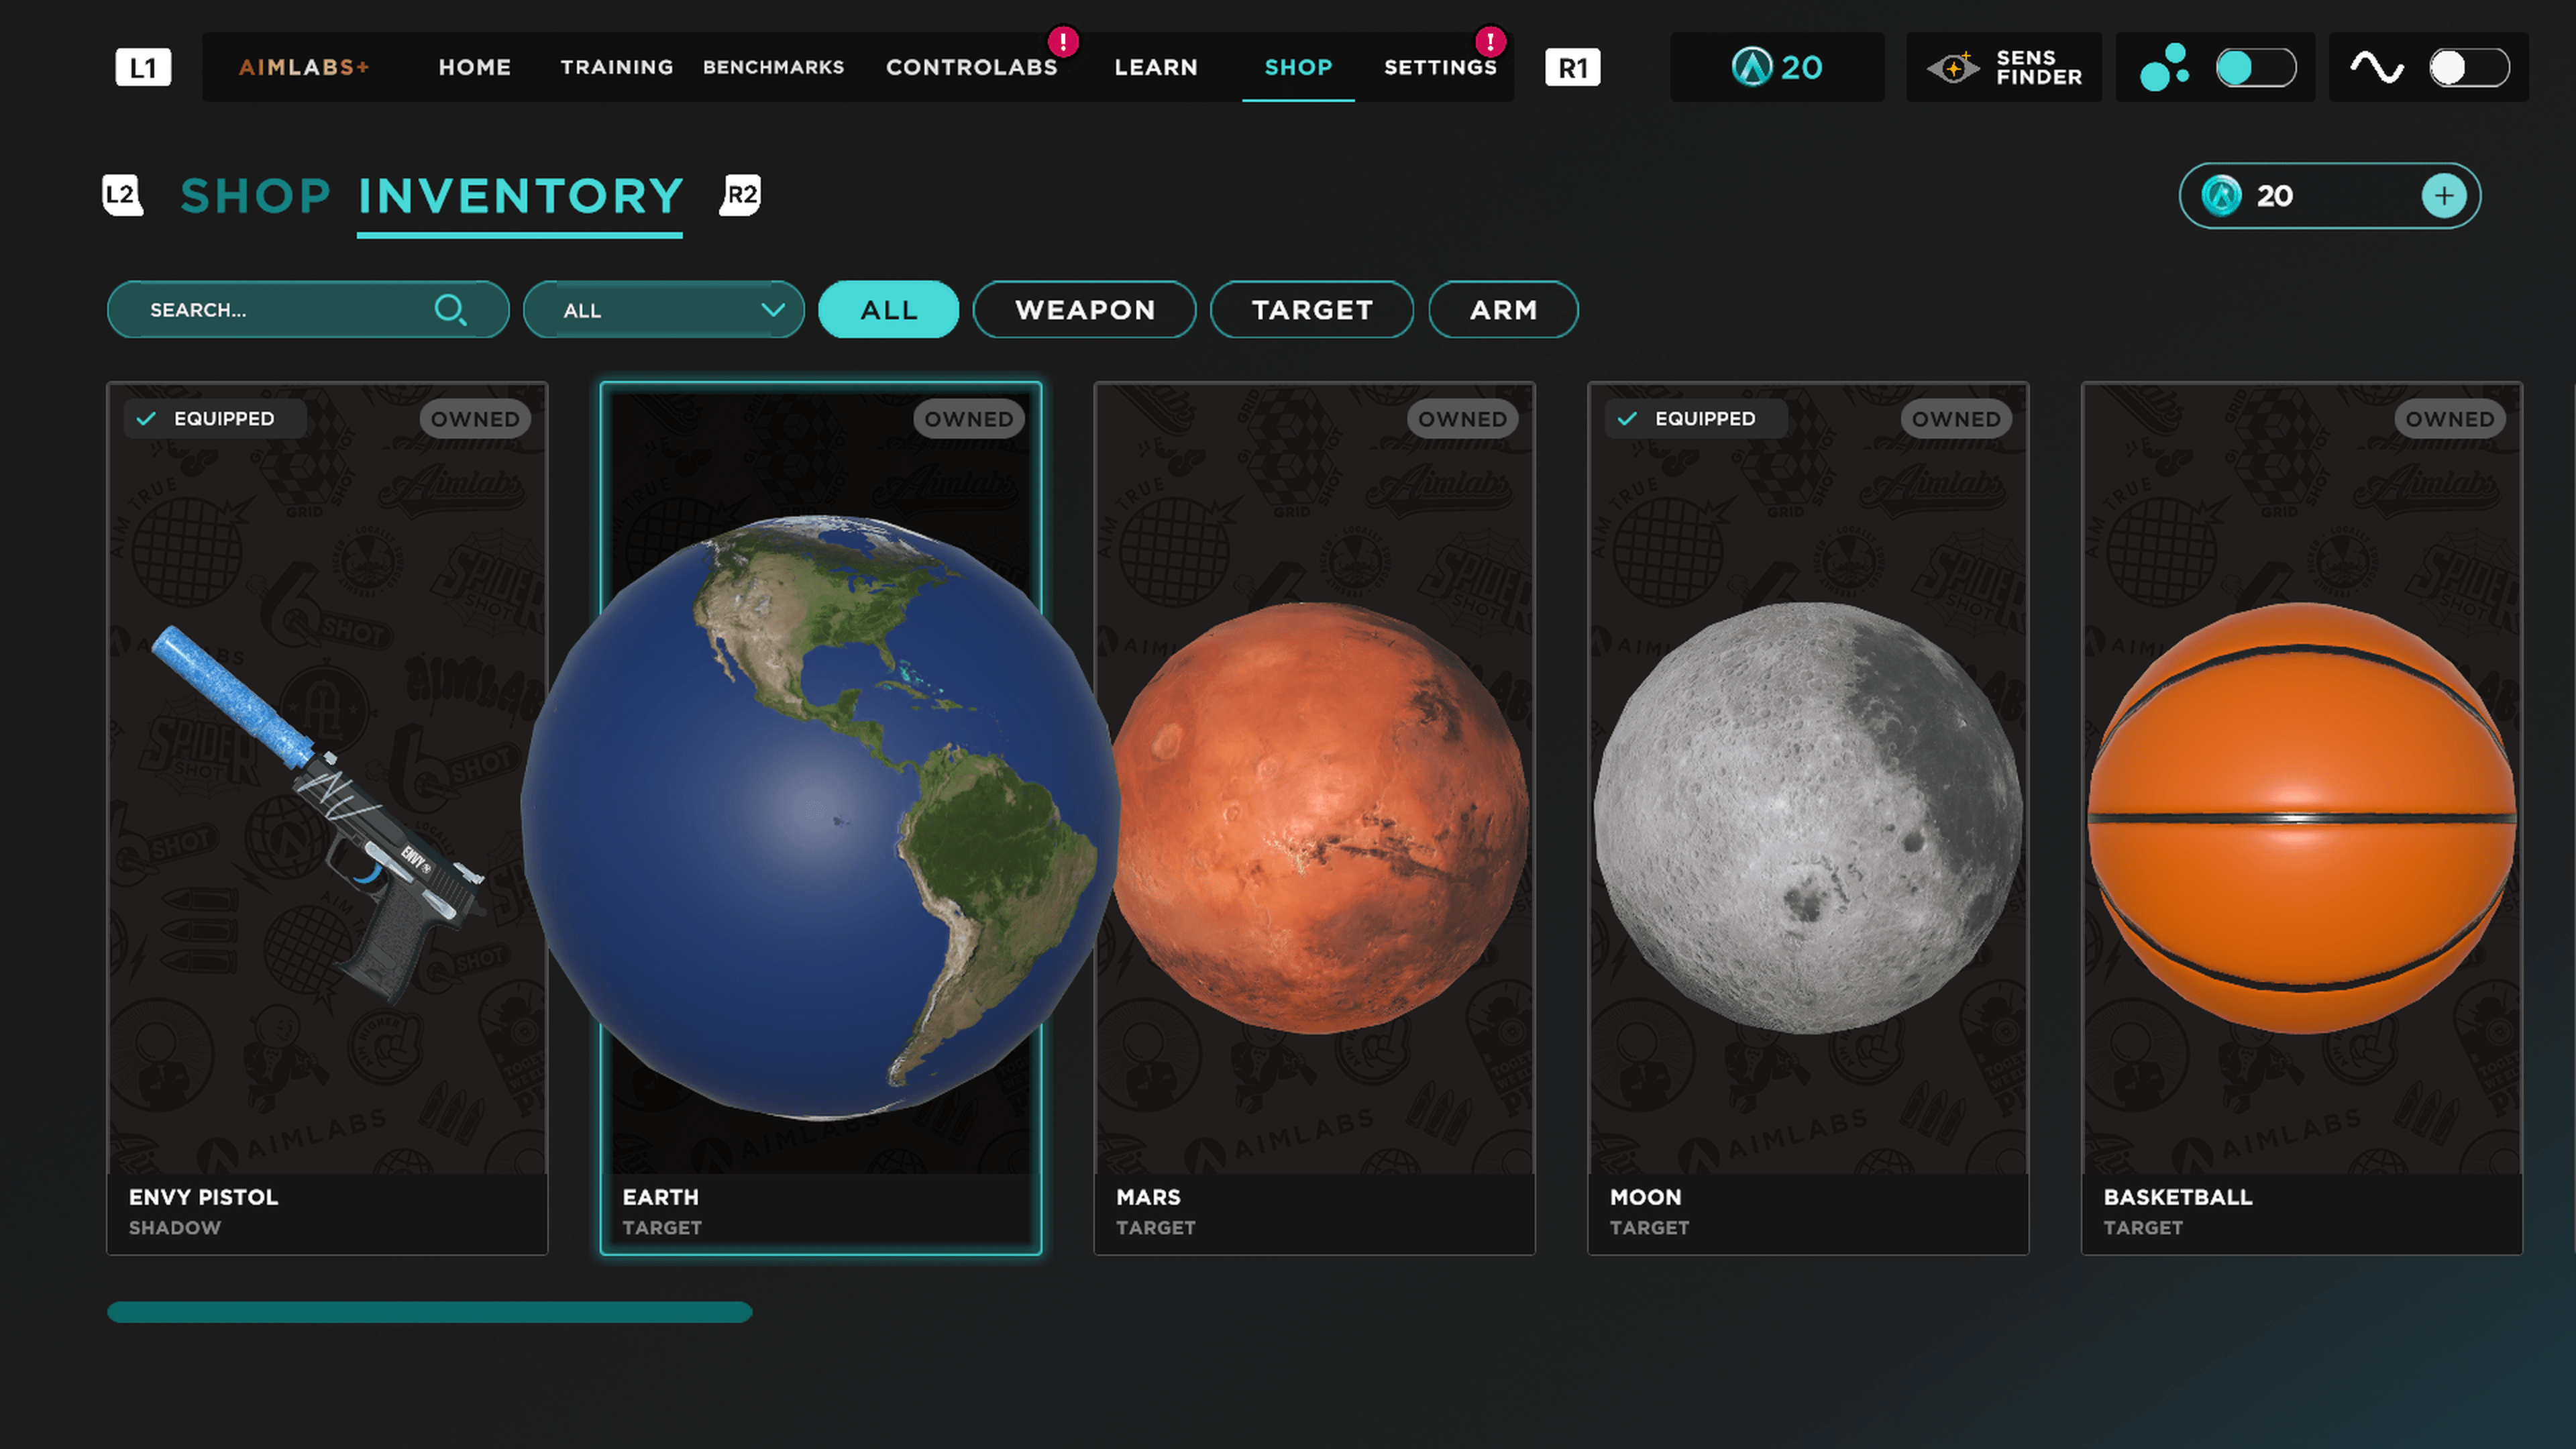Select the Mars target card
Screen dimensions: 2576x1449
[x=1314, y=818]
